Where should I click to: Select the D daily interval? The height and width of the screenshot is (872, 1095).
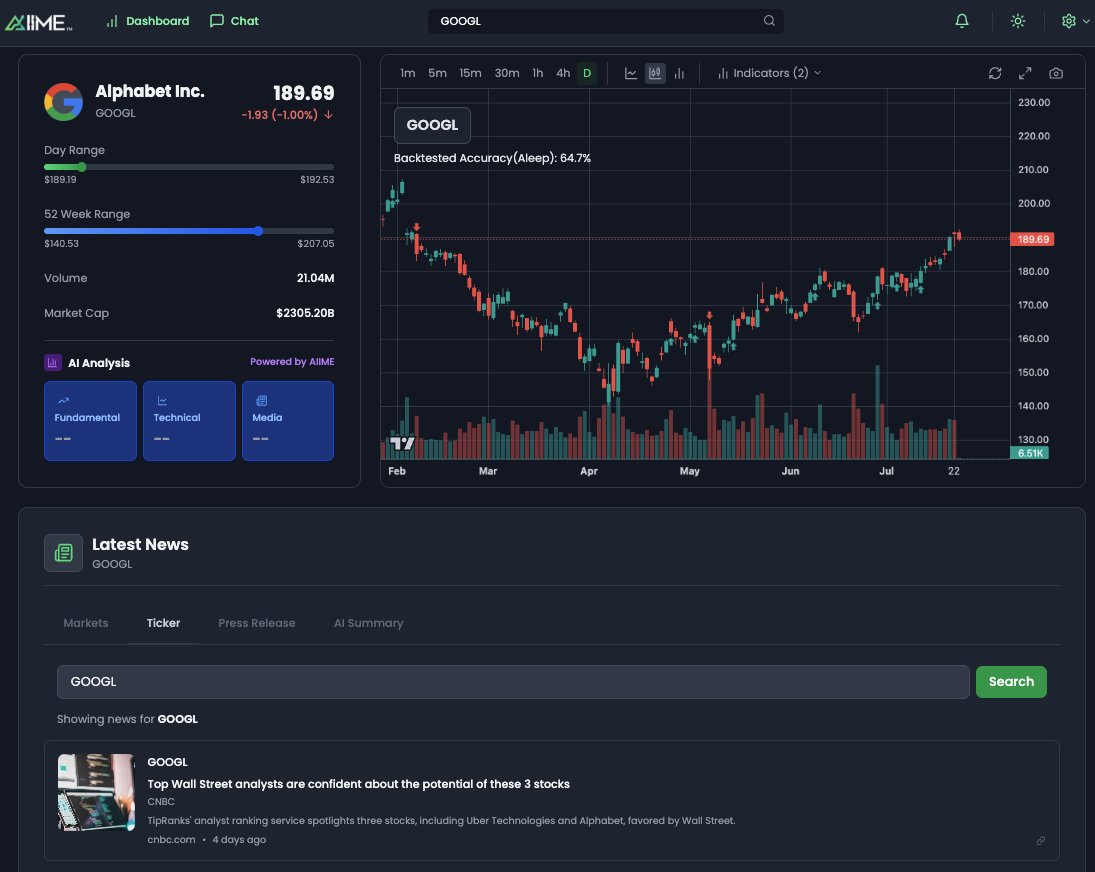click(x=587, y=73)
